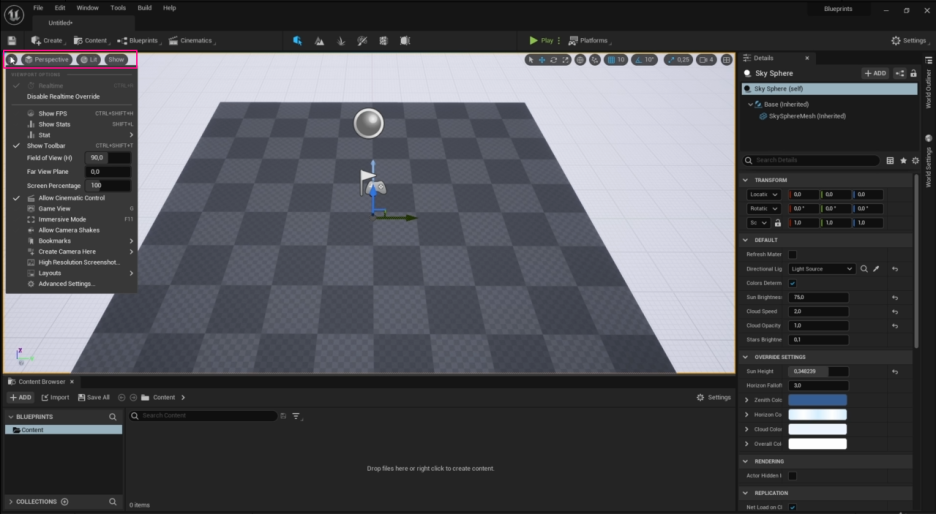Switch to Foliage editing mode
The width and height of the screenshot is (936, 514).
[x=341, y=41]
